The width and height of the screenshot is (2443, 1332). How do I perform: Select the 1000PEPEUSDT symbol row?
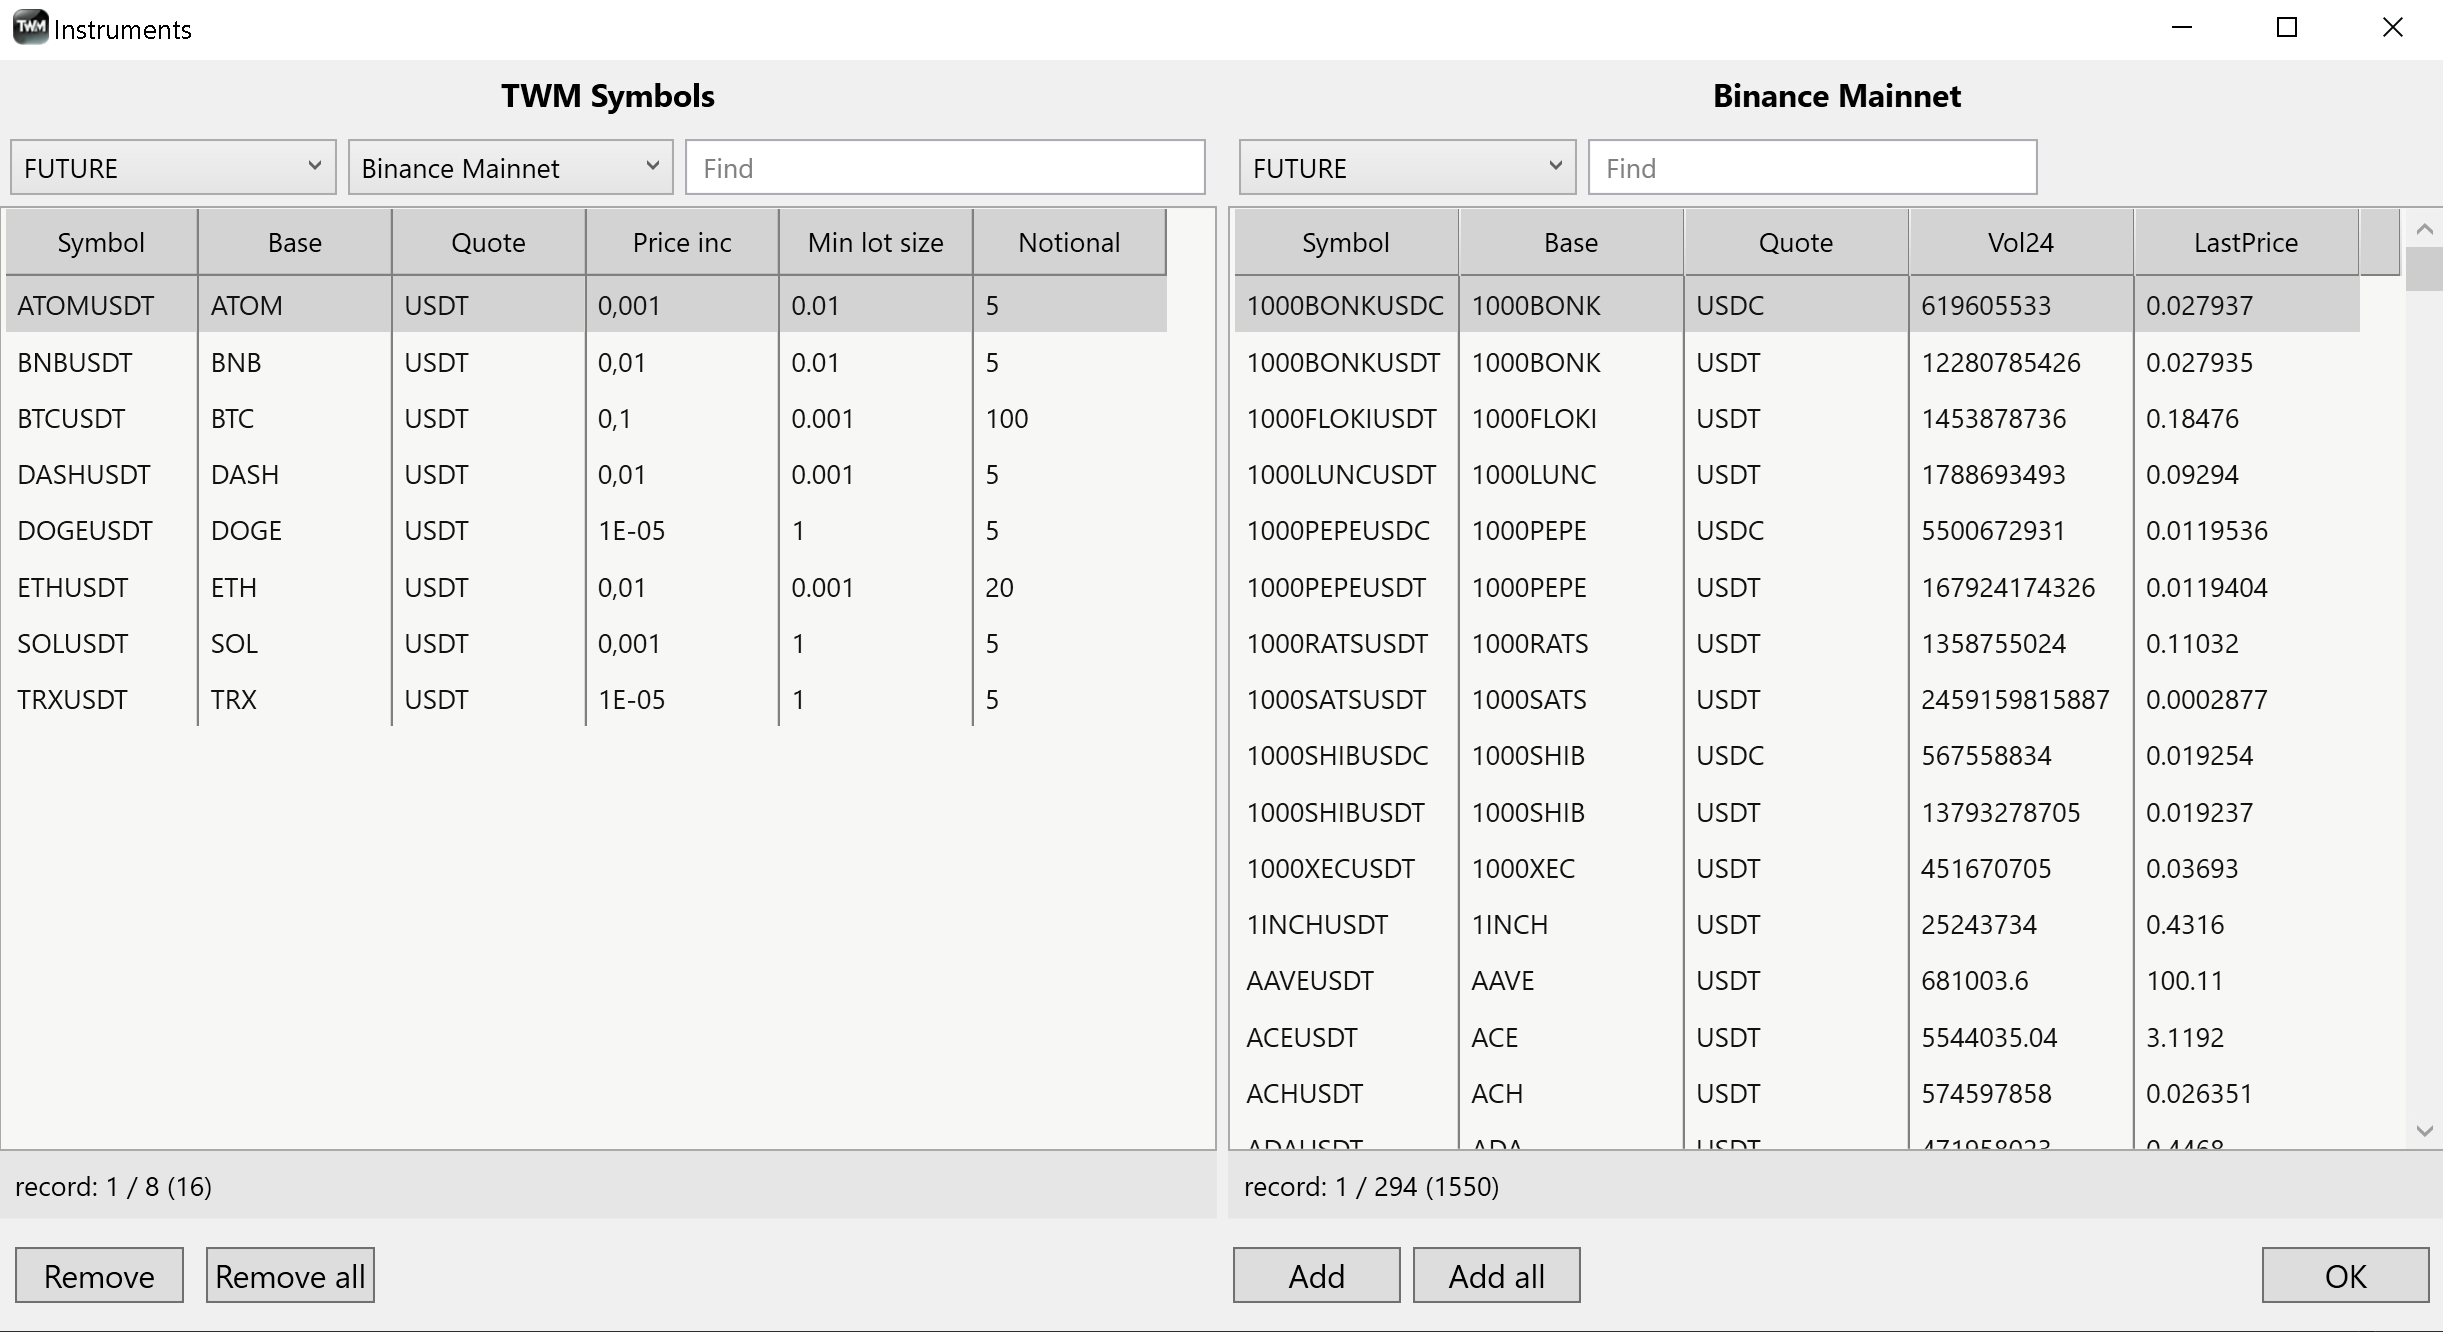[1797, 587]
